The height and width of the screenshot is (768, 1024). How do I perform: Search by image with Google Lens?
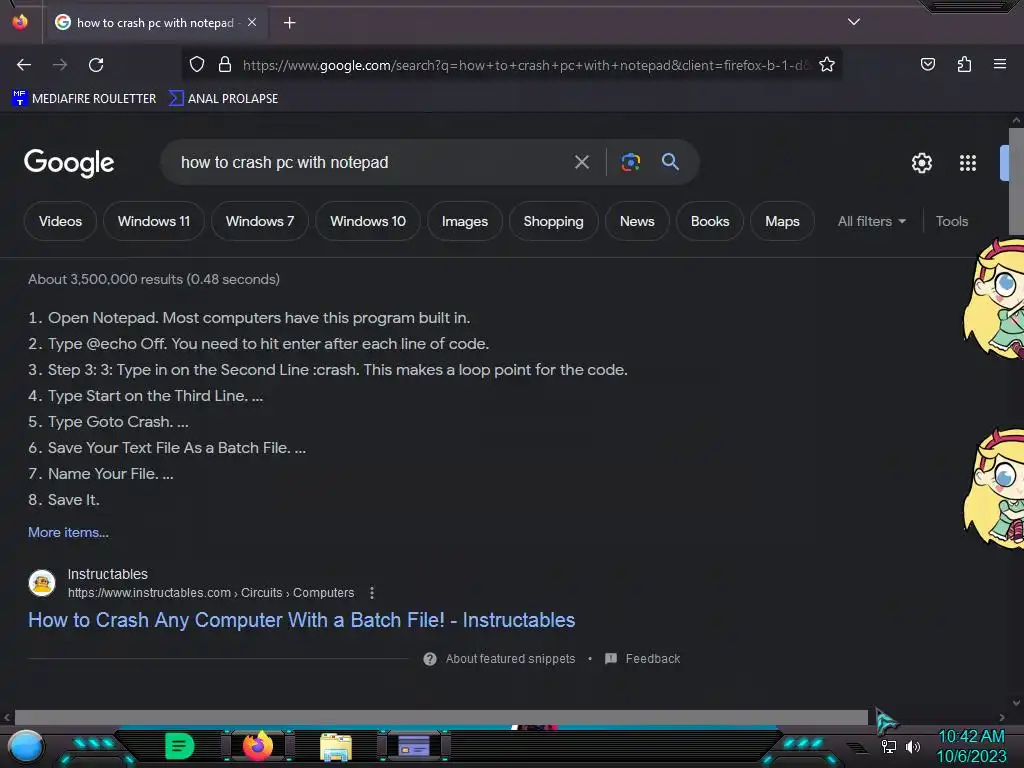coord(630,162)
